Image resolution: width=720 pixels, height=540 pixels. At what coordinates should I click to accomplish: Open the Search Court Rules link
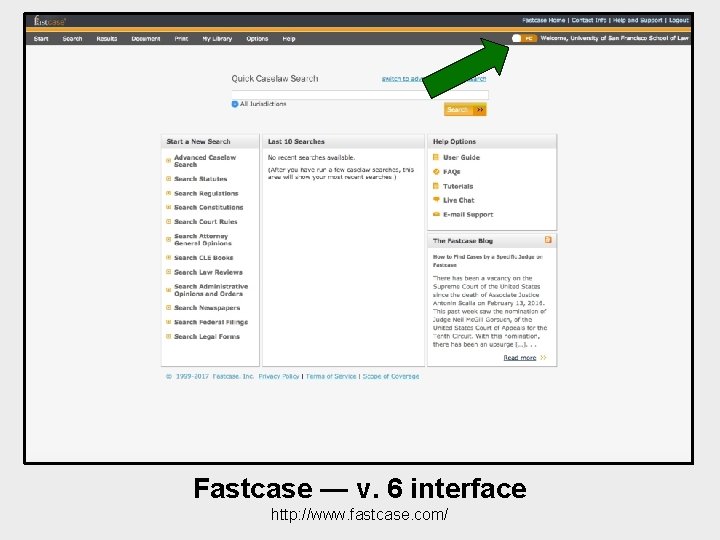click(x=206, y=221)
